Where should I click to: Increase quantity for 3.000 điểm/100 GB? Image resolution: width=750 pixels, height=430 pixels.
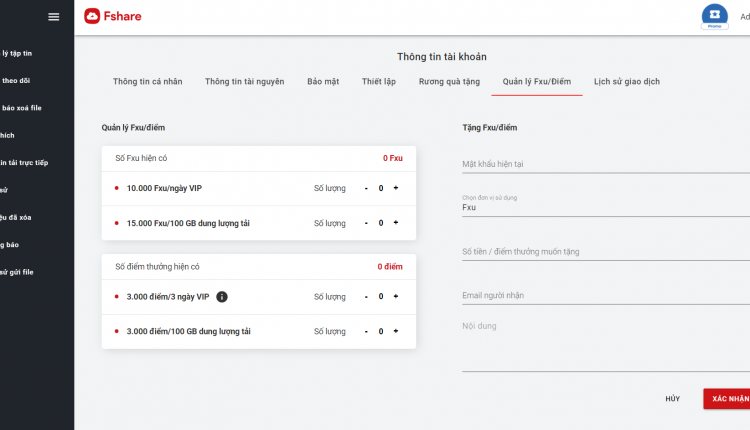(x=396, y=331)
